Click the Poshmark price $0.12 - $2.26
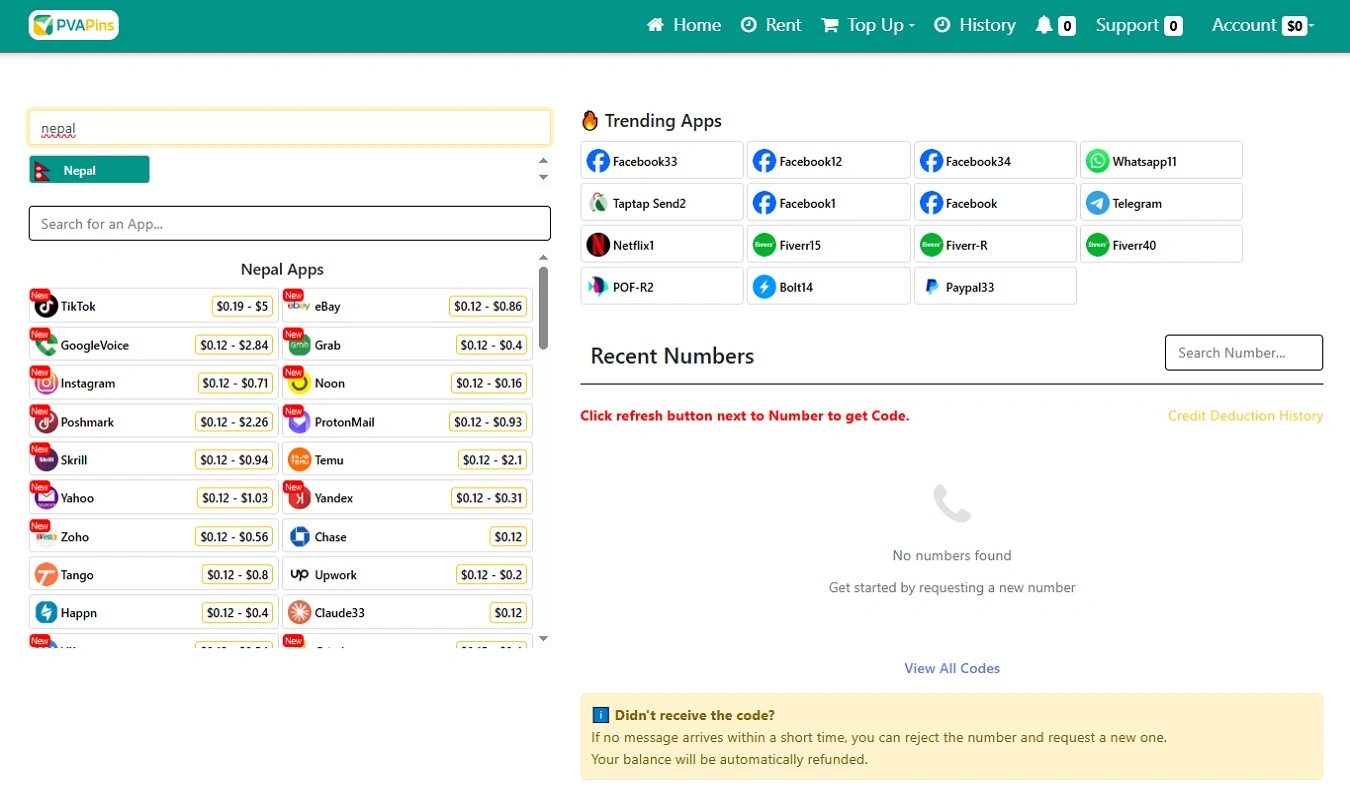The height and width of the screenshot is (800, 1350). tap(234, 422)
